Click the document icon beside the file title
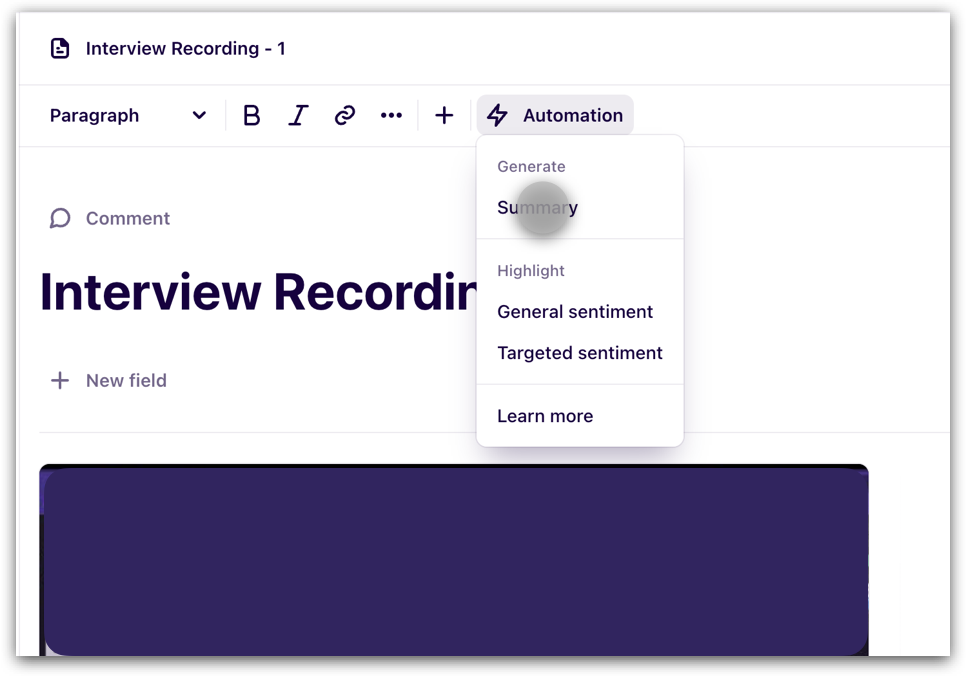The image size is (966, 676). pyautogui.click(x=60, y=48)
